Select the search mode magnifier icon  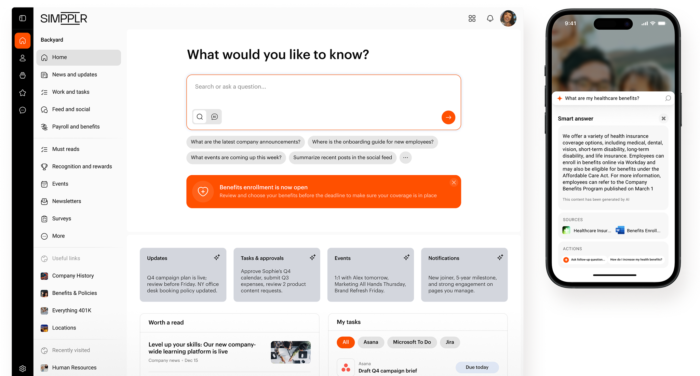[x=200, y=117]
